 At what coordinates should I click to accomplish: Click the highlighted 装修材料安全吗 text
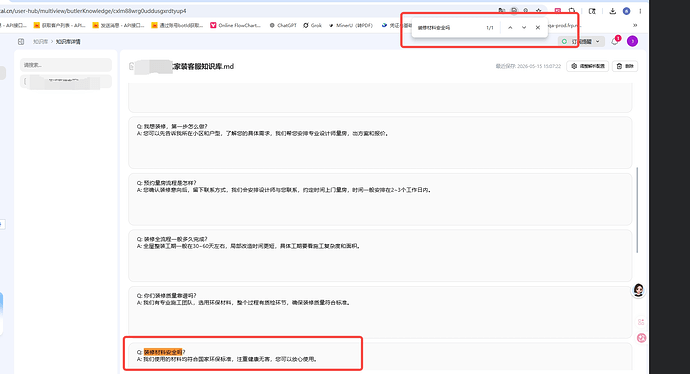click(x=163, y=352)
